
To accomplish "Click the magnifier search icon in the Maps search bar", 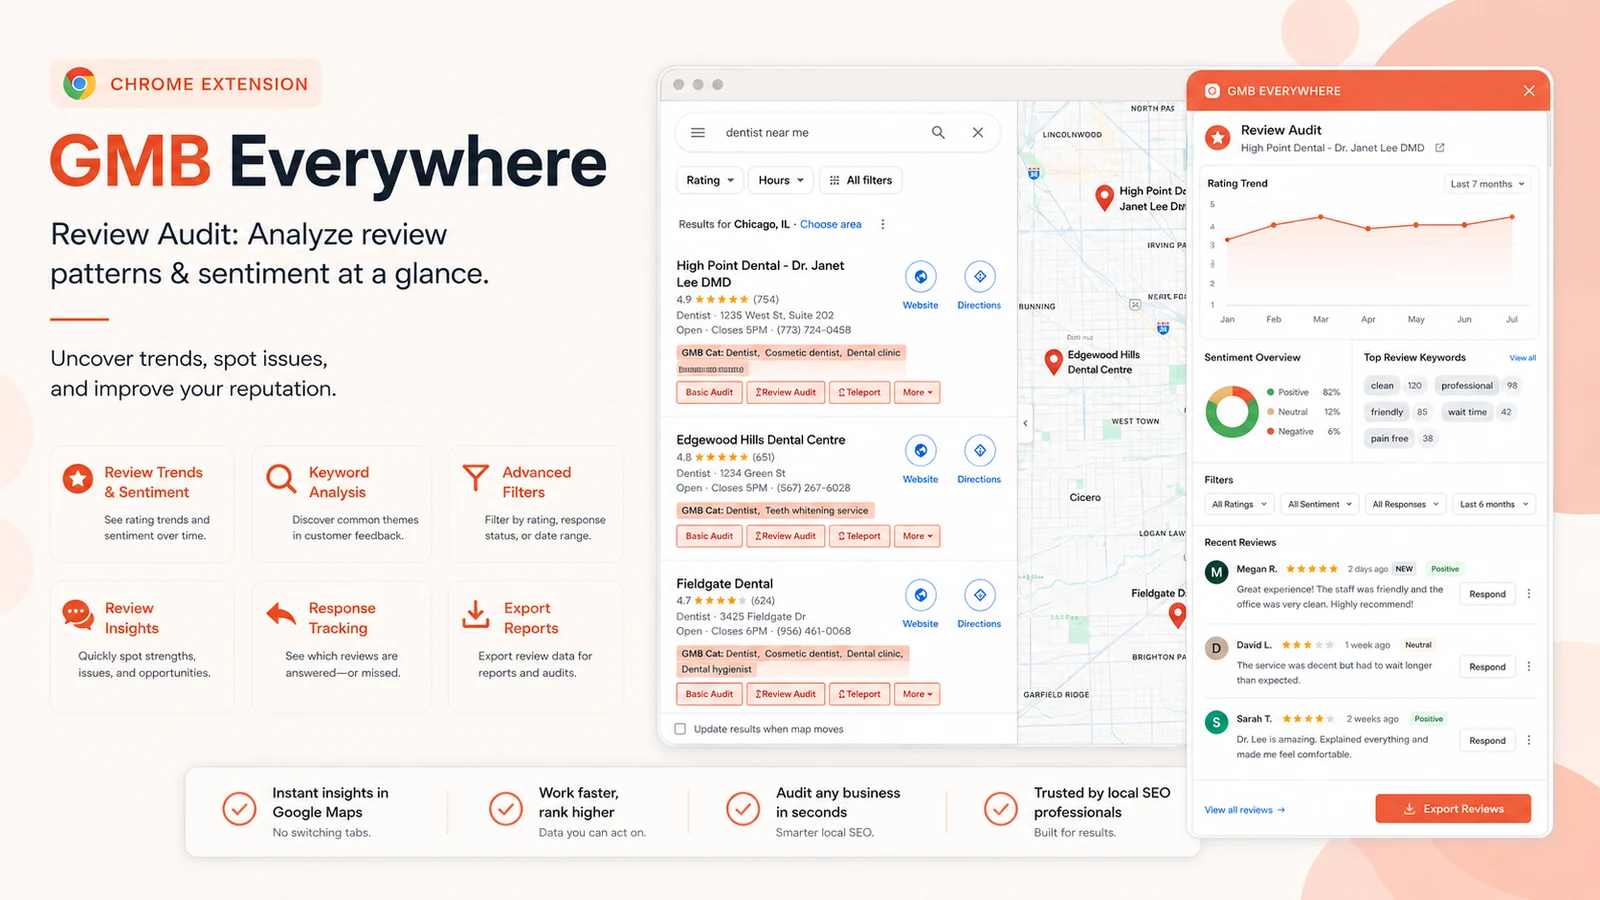I will [x=938, y=132].
